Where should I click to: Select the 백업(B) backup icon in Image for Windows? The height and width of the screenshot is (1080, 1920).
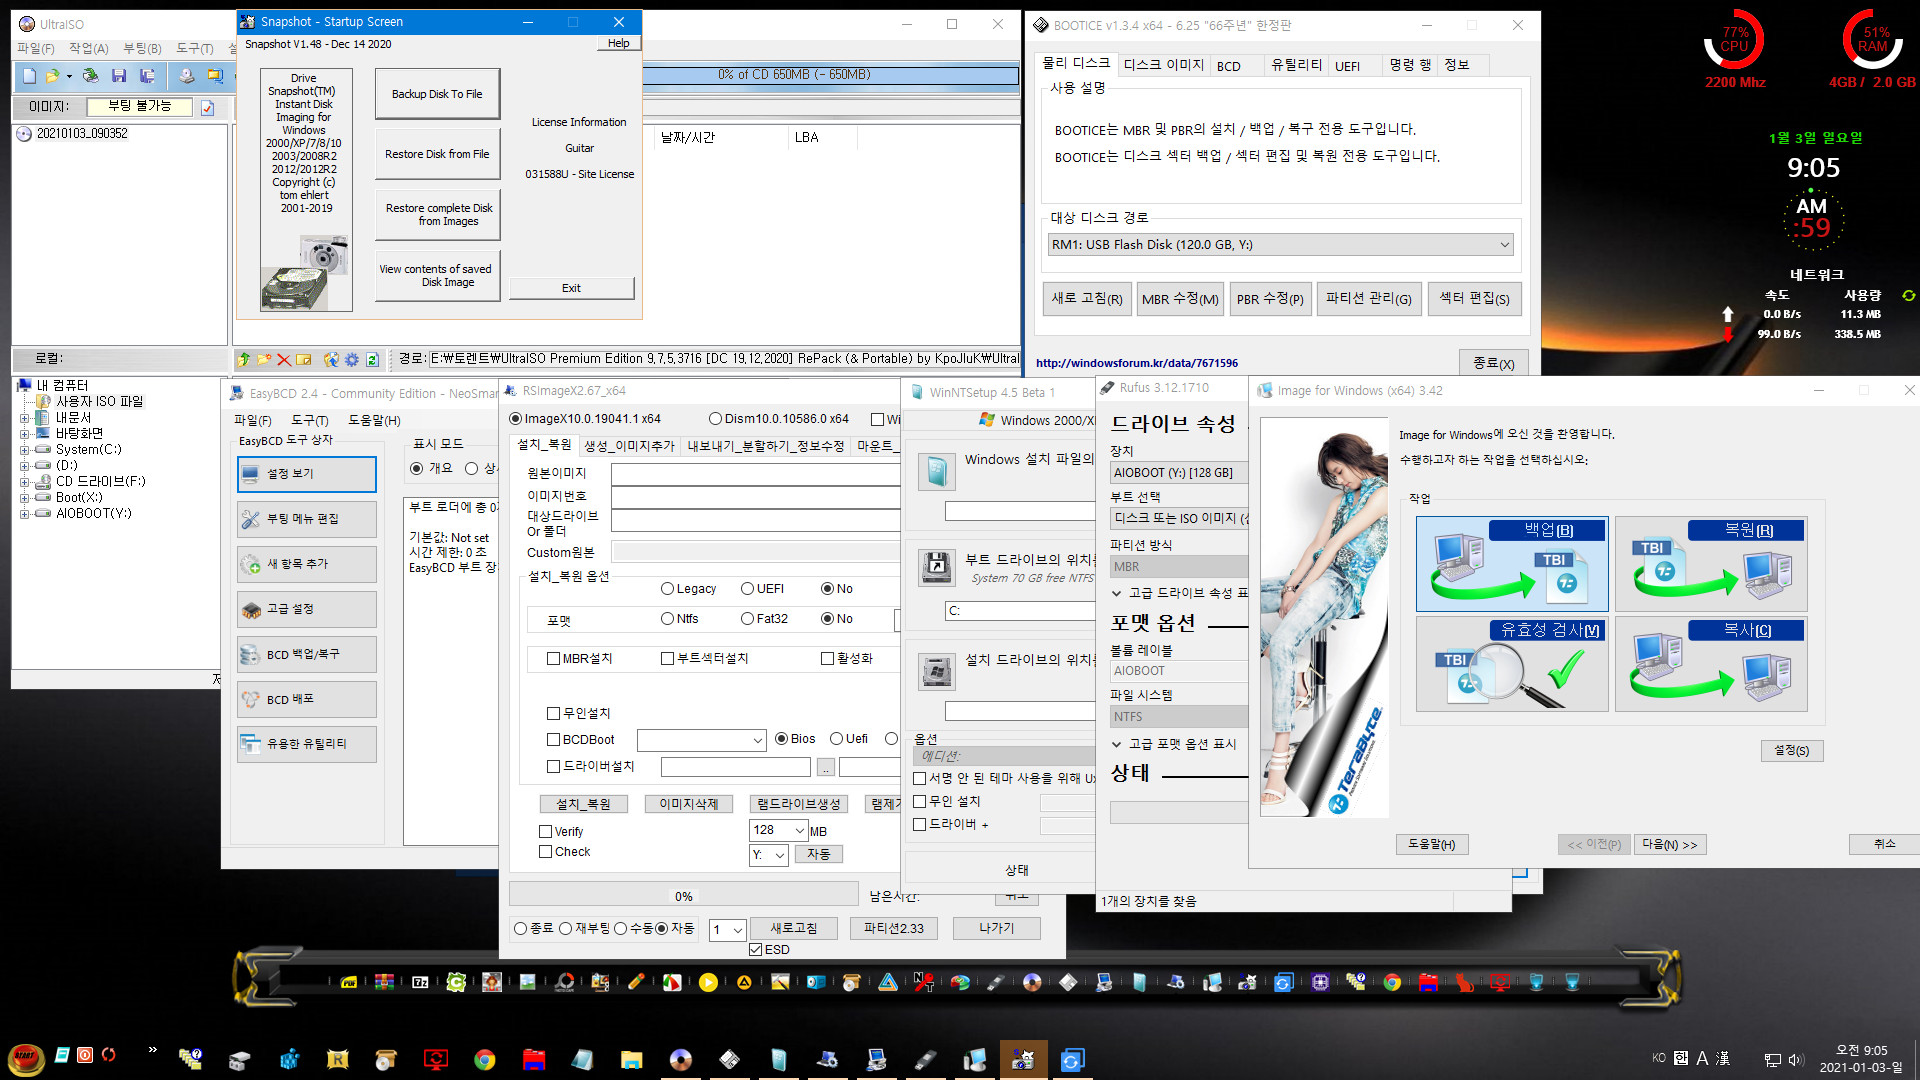click(1511, 564)
